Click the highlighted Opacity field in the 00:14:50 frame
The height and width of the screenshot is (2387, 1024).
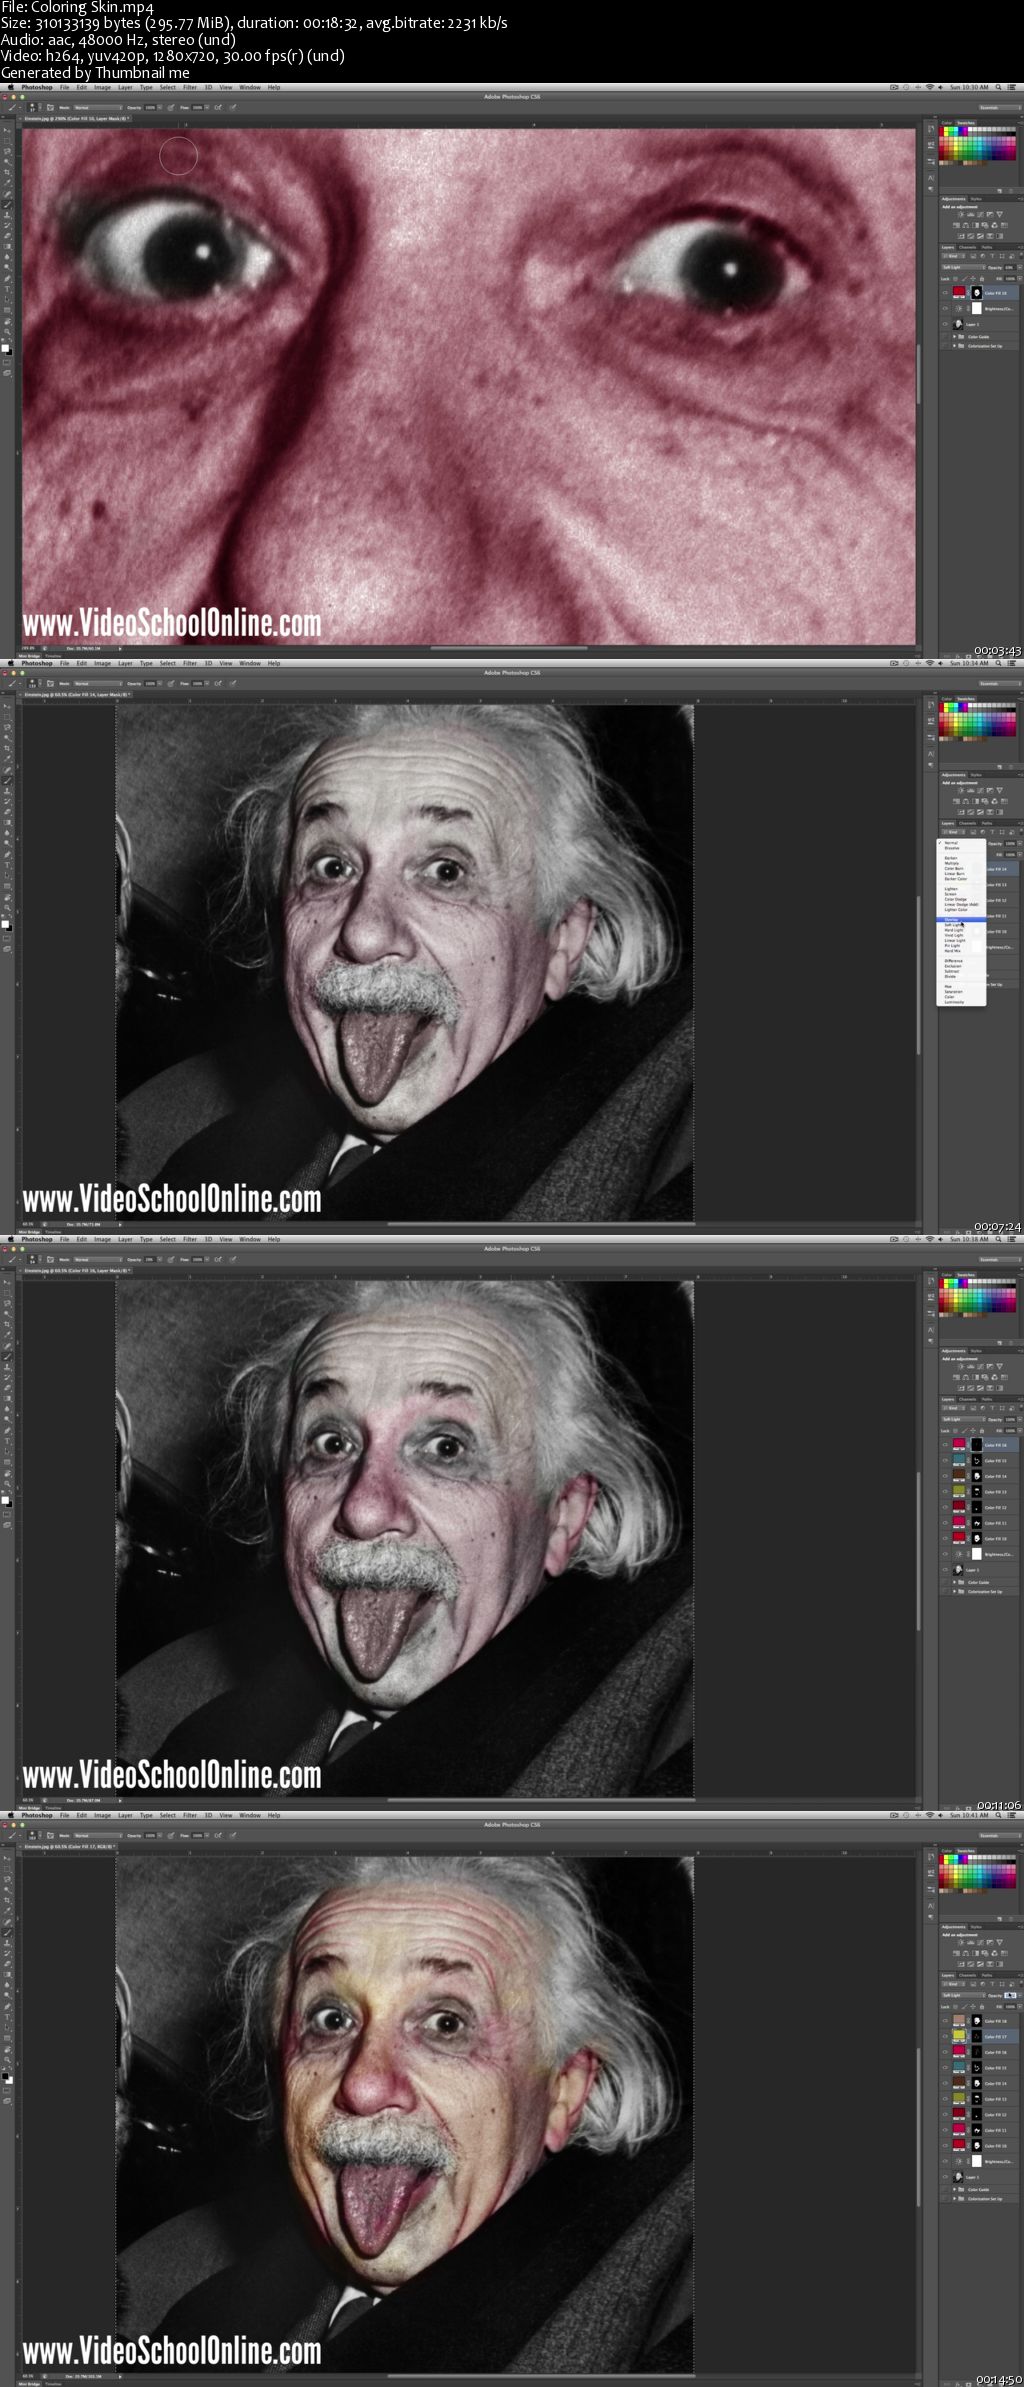1010,1995
